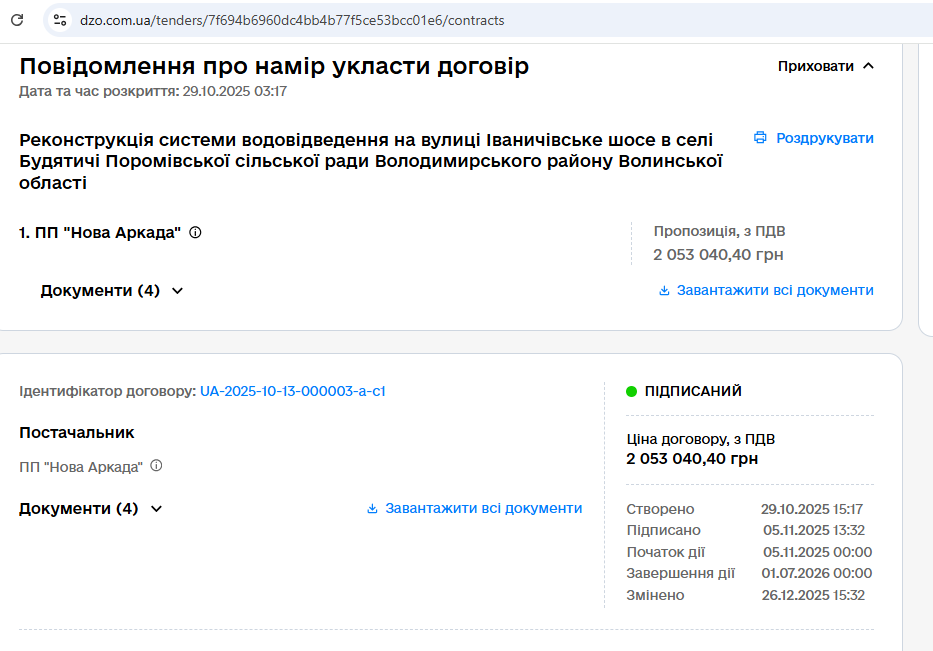The height and width of the screenshot is (651, 933).
Task: Click the printer icon beside Роздрукувати
Action: (x=760, y=138)
